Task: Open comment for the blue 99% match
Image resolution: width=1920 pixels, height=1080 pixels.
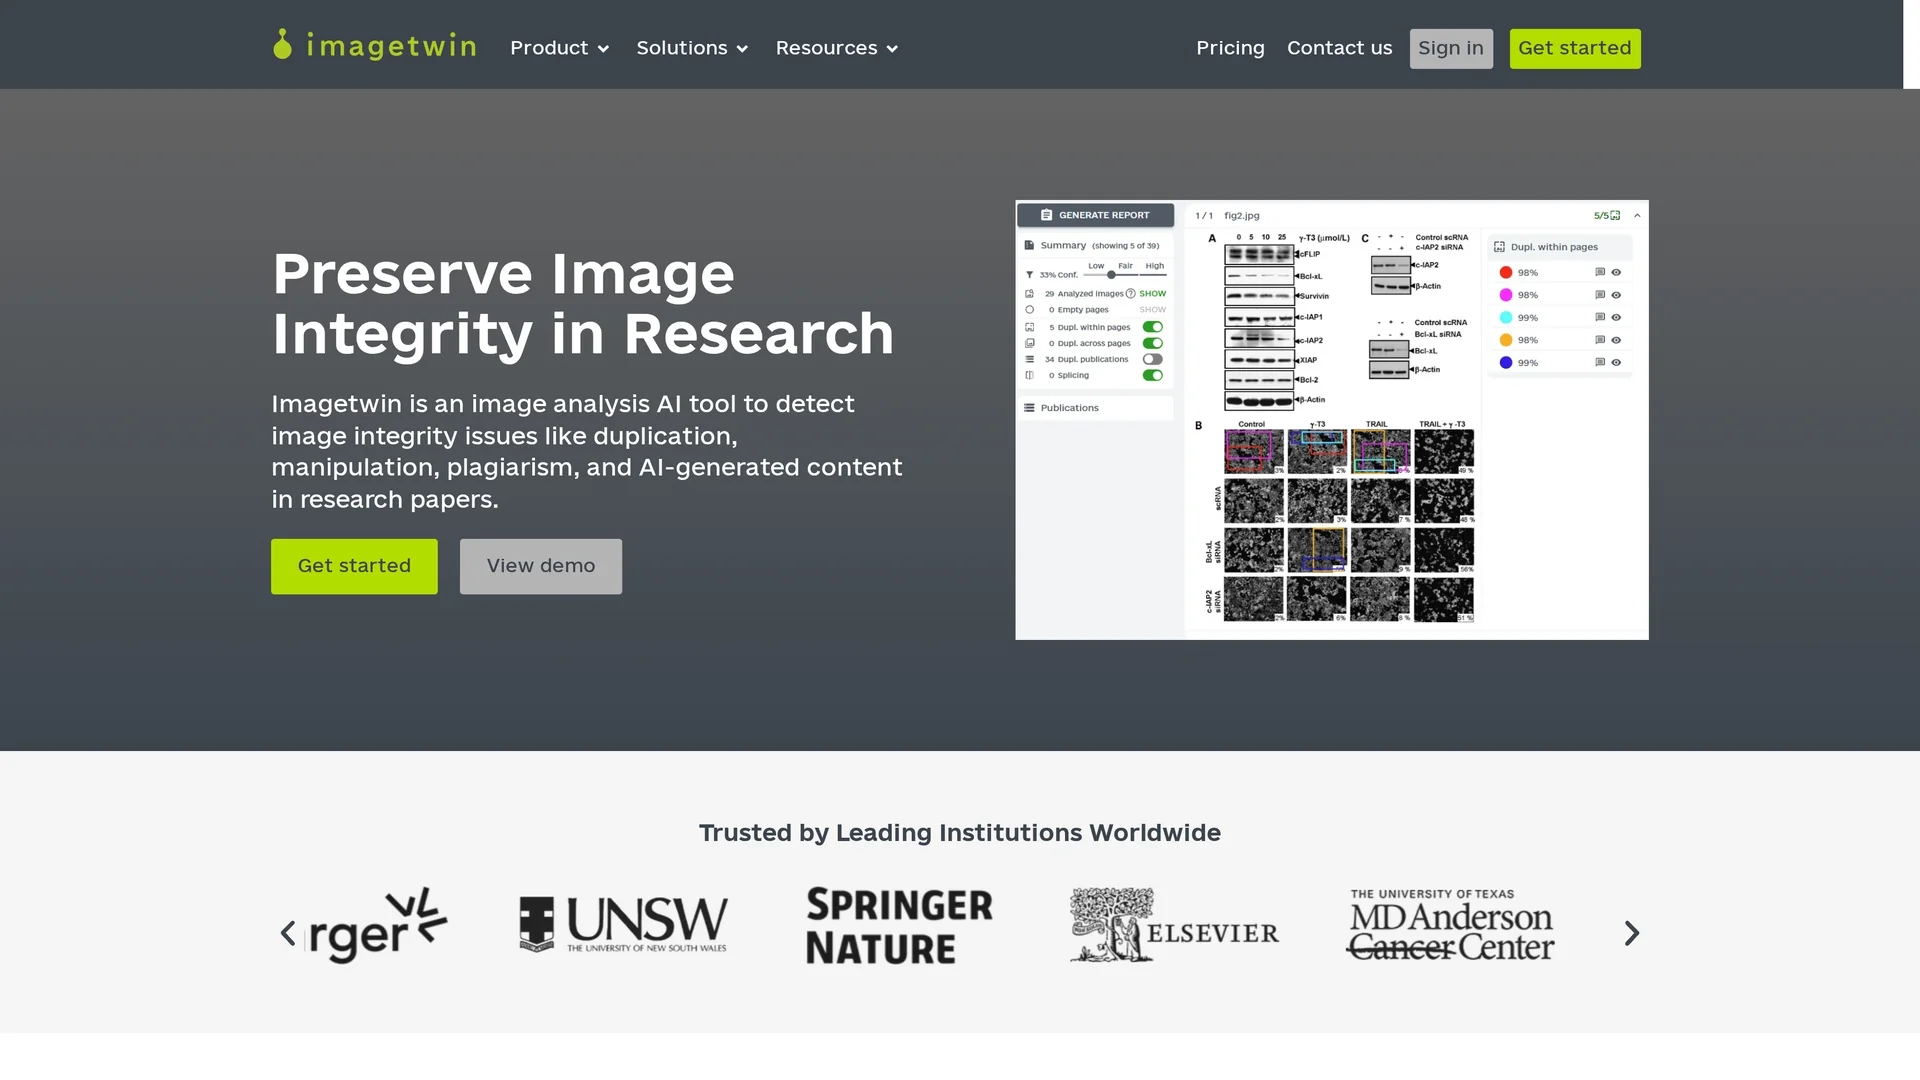Action: point(1600,363)
